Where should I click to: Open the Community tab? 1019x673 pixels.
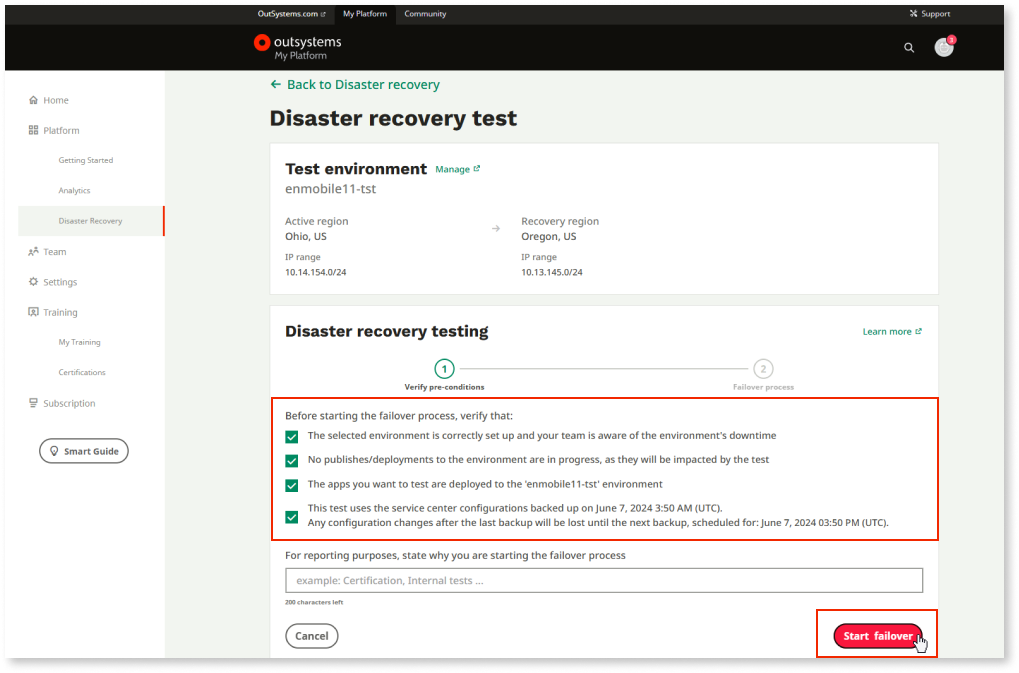[x=424, y=13]
